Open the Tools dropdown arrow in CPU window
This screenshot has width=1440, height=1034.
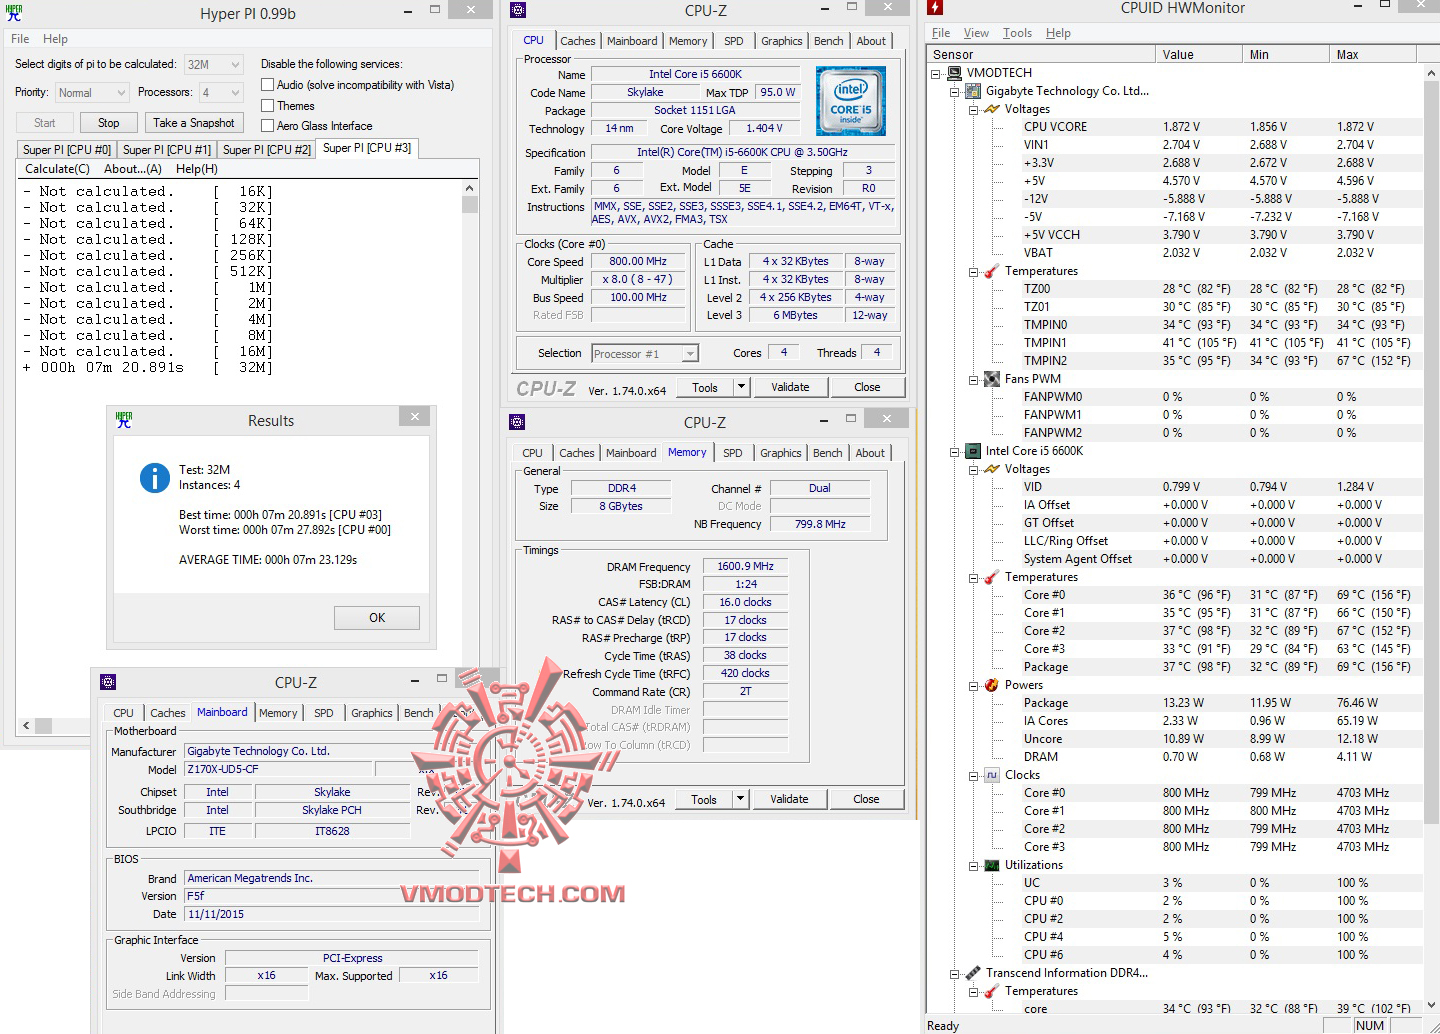(741, 387)
